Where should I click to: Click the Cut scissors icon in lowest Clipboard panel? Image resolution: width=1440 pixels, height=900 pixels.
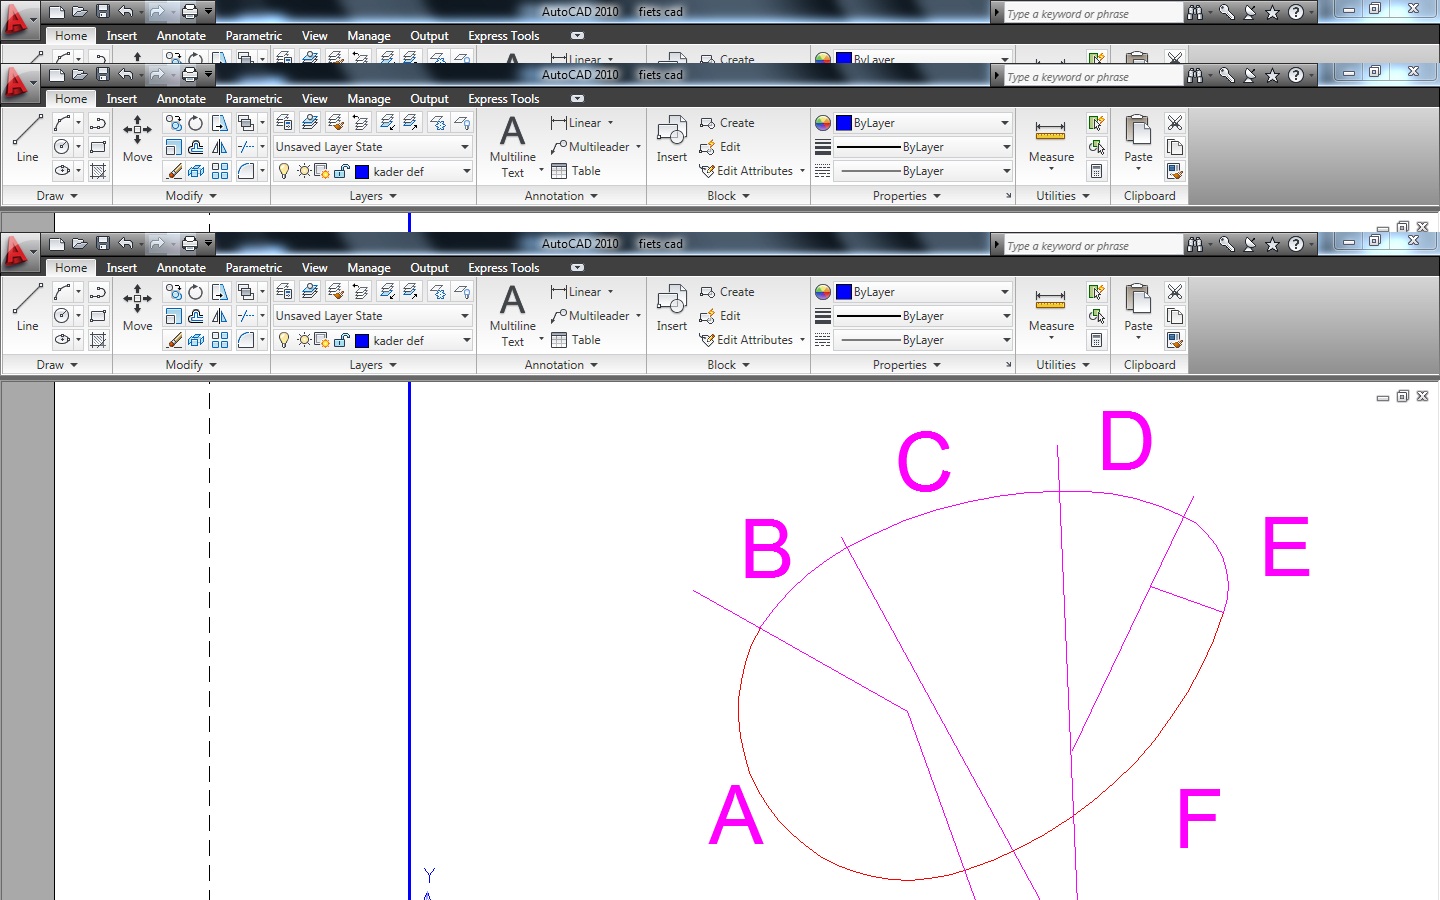tap(1175, 291)
